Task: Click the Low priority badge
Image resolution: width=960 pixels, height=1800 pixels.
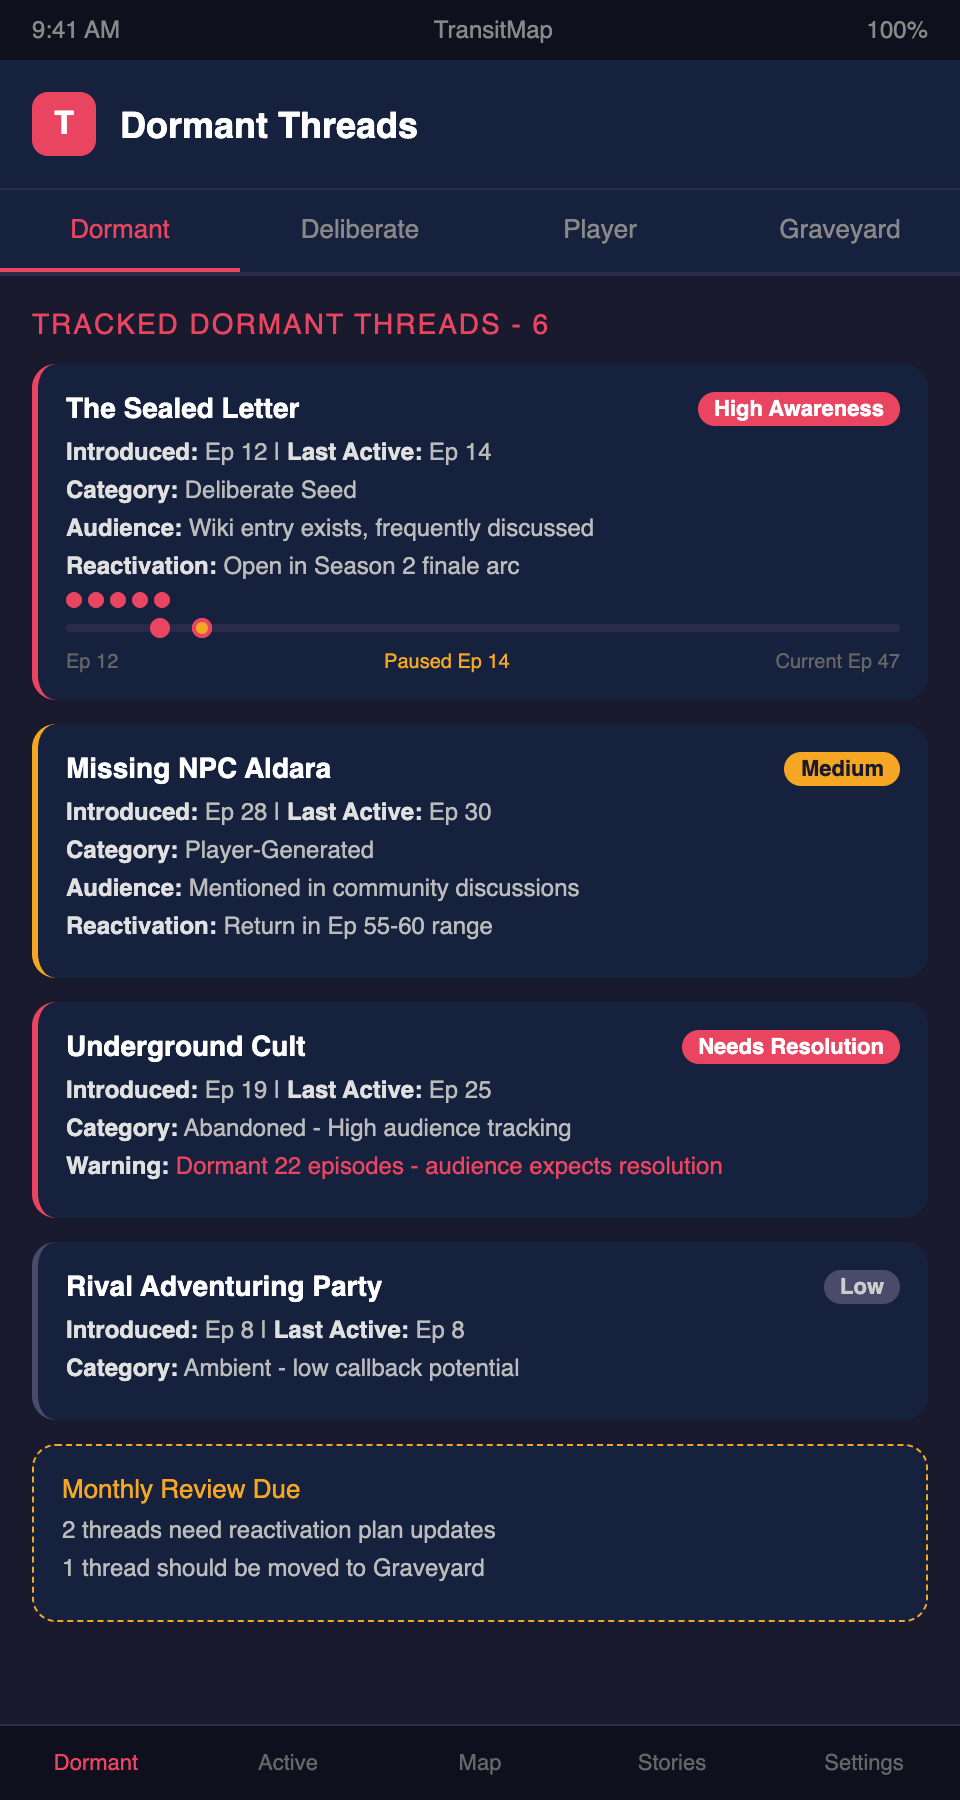Action: pos(861,1287)
